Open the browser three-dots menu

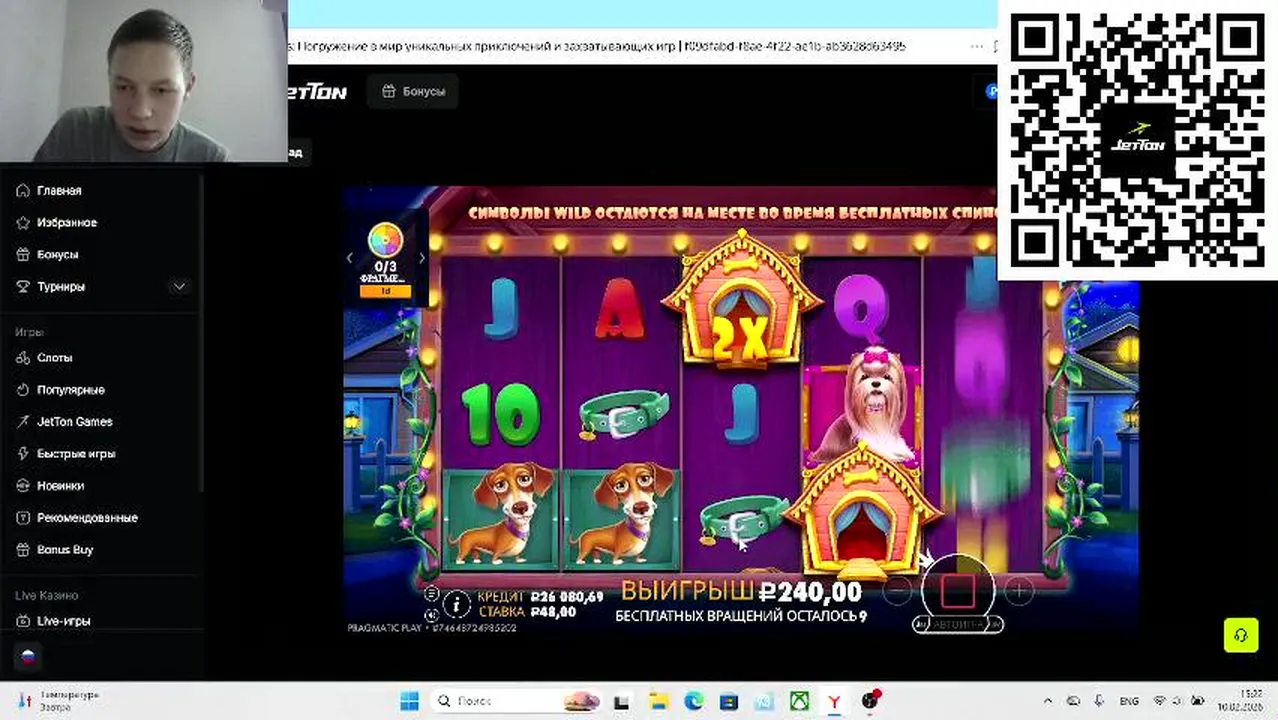(977, 46)
